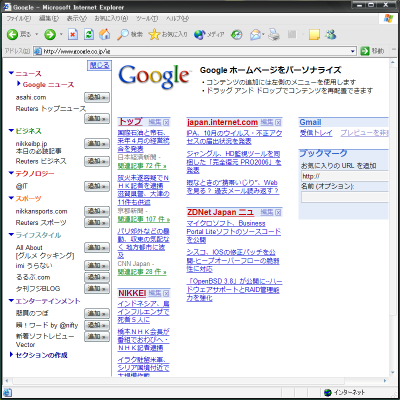Stop page loading with the red X icon

(73, 34)
